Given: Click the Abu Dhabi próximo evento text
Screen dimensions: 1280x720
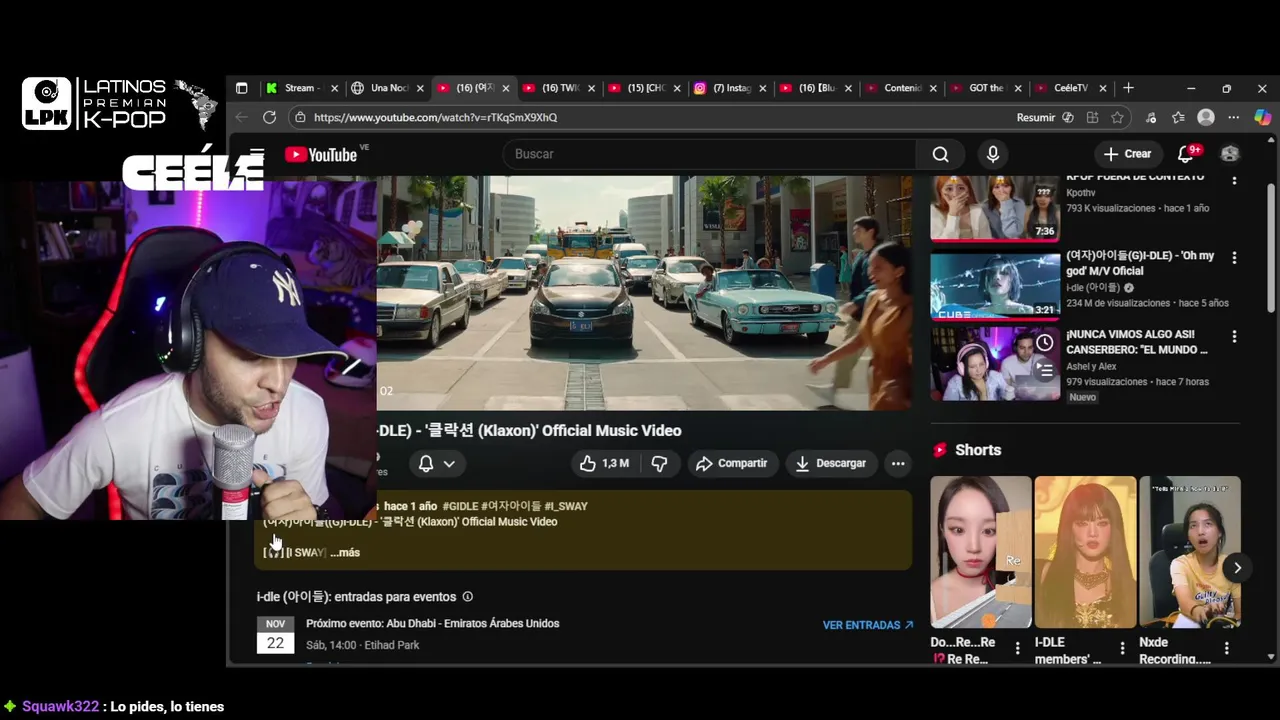Looking at the screenshot, I should pos(433,624).
